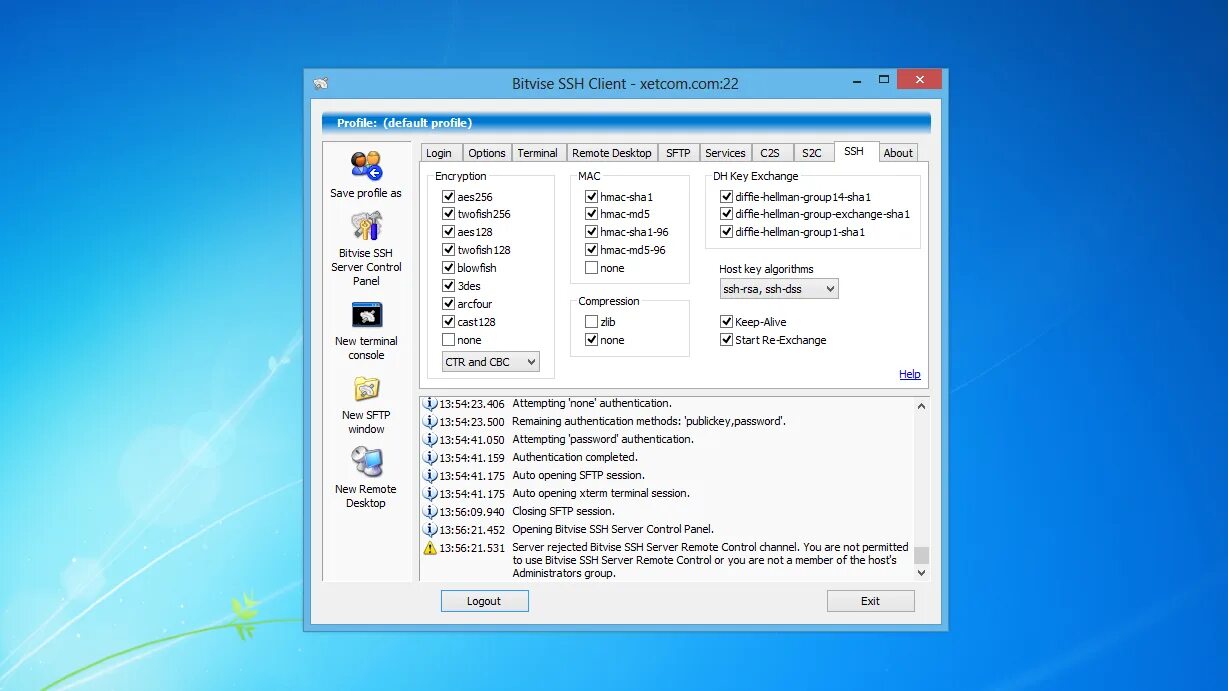1228x691 pixels.
Task: Maximize the Bitvise SSH Client window
Action: pos(884,80)
